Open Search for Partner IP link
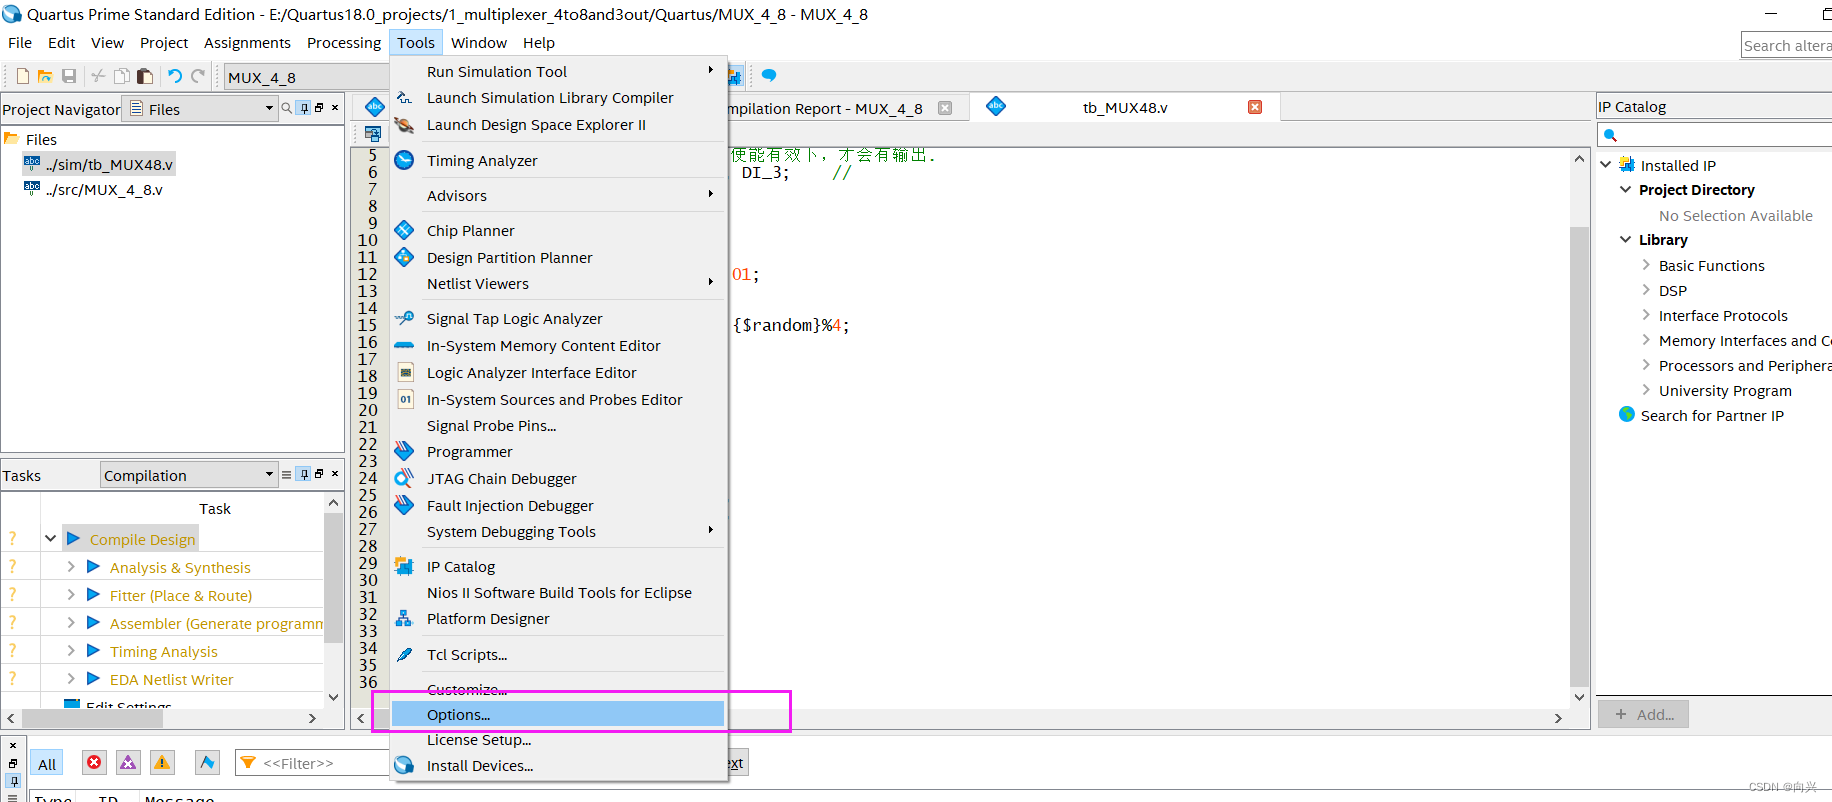1832x802 pixels. (1712, 415)
